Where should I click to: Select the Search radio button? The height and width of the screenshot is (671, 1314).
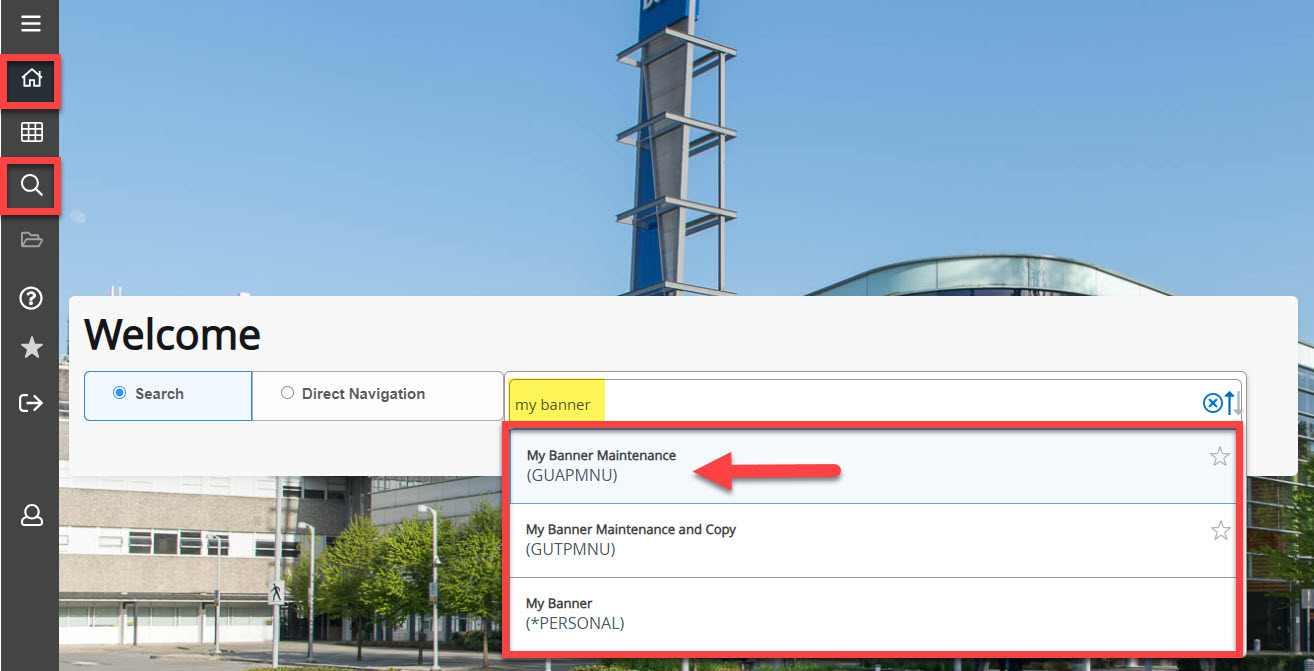121,393
